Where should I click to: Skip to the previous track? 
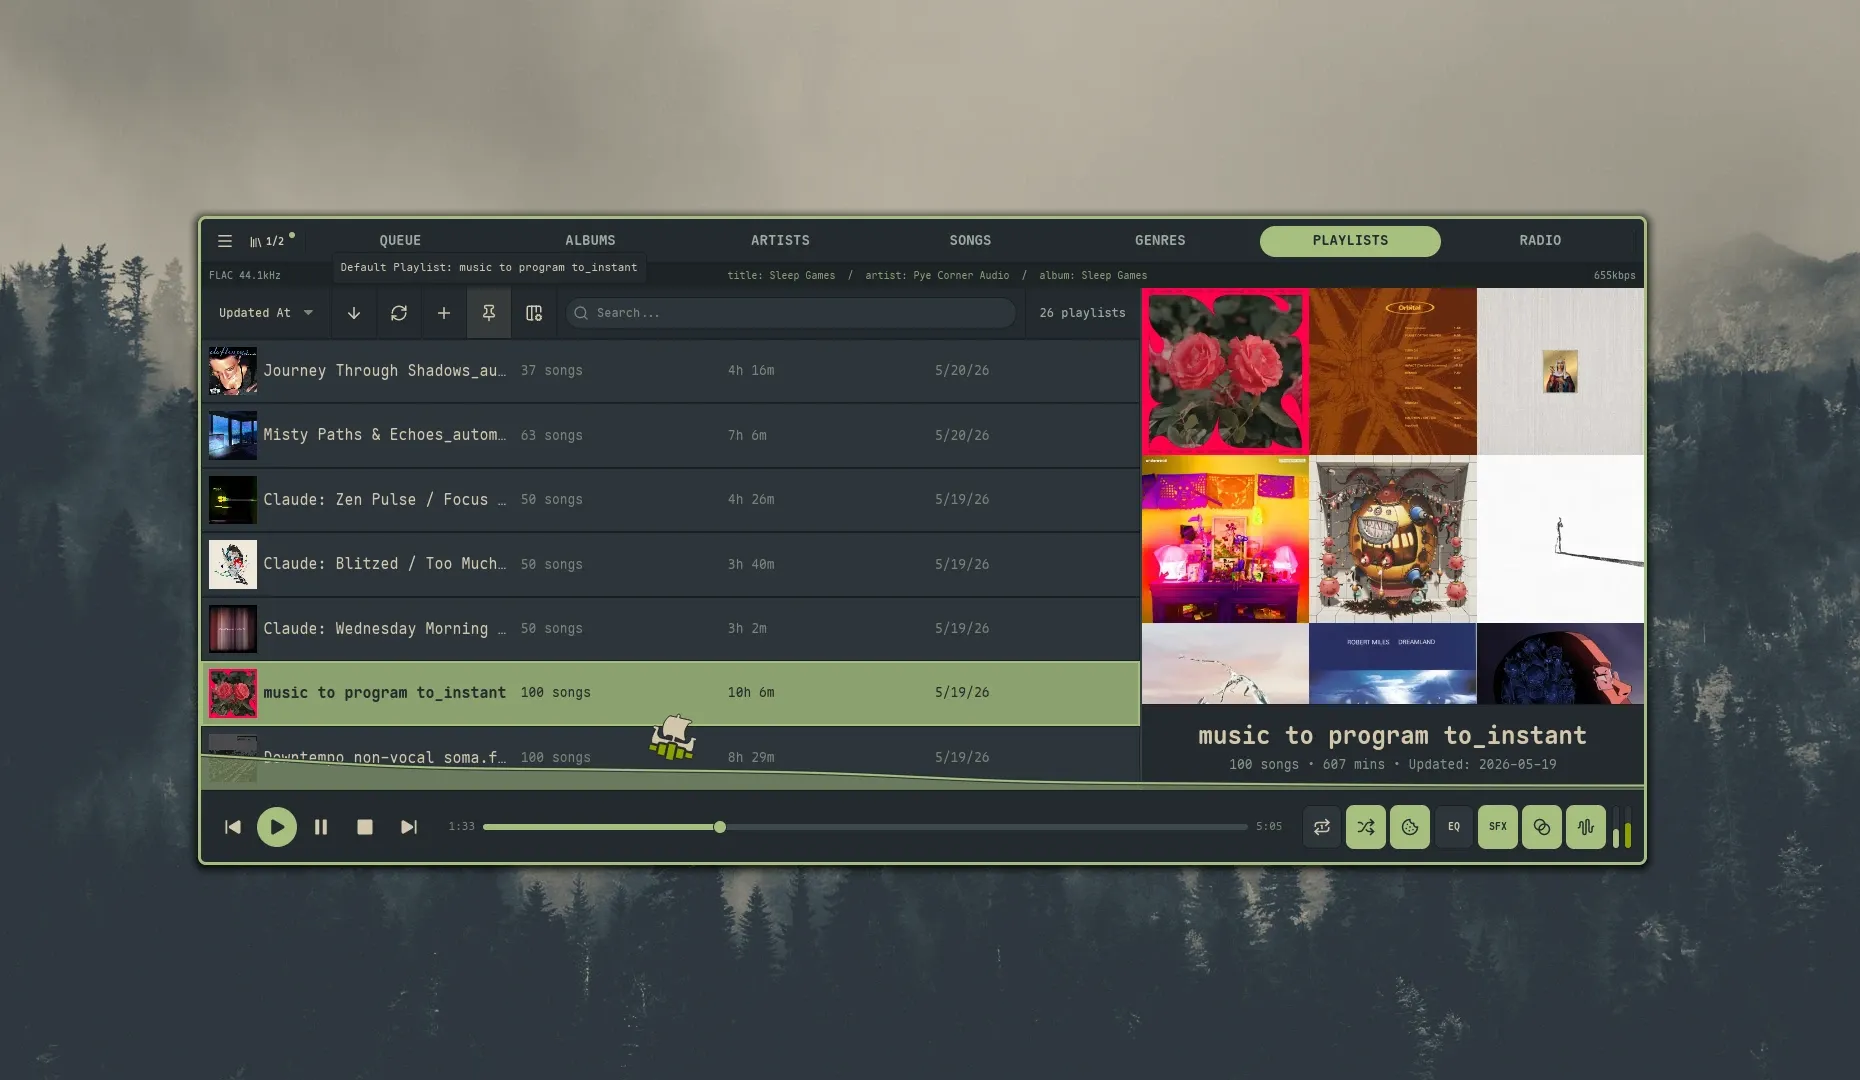coord(233,827)
